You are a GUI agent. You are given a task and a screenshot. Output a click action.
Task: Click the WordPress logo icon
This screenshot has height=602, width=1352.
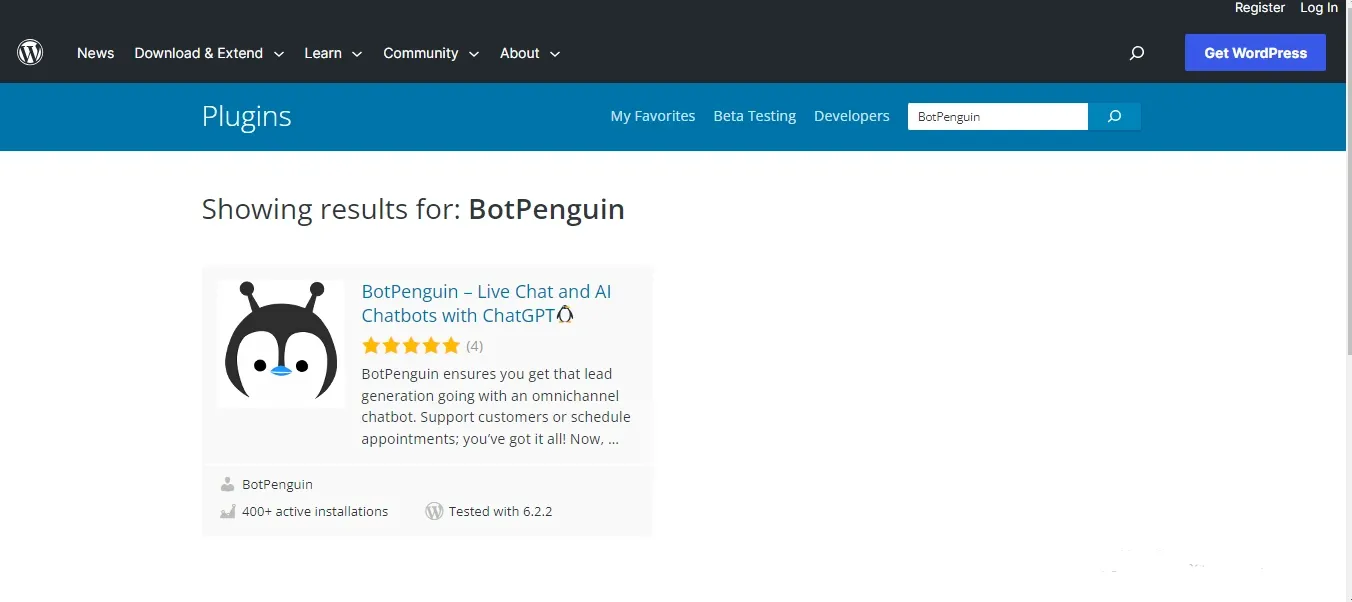coord(30,52)
